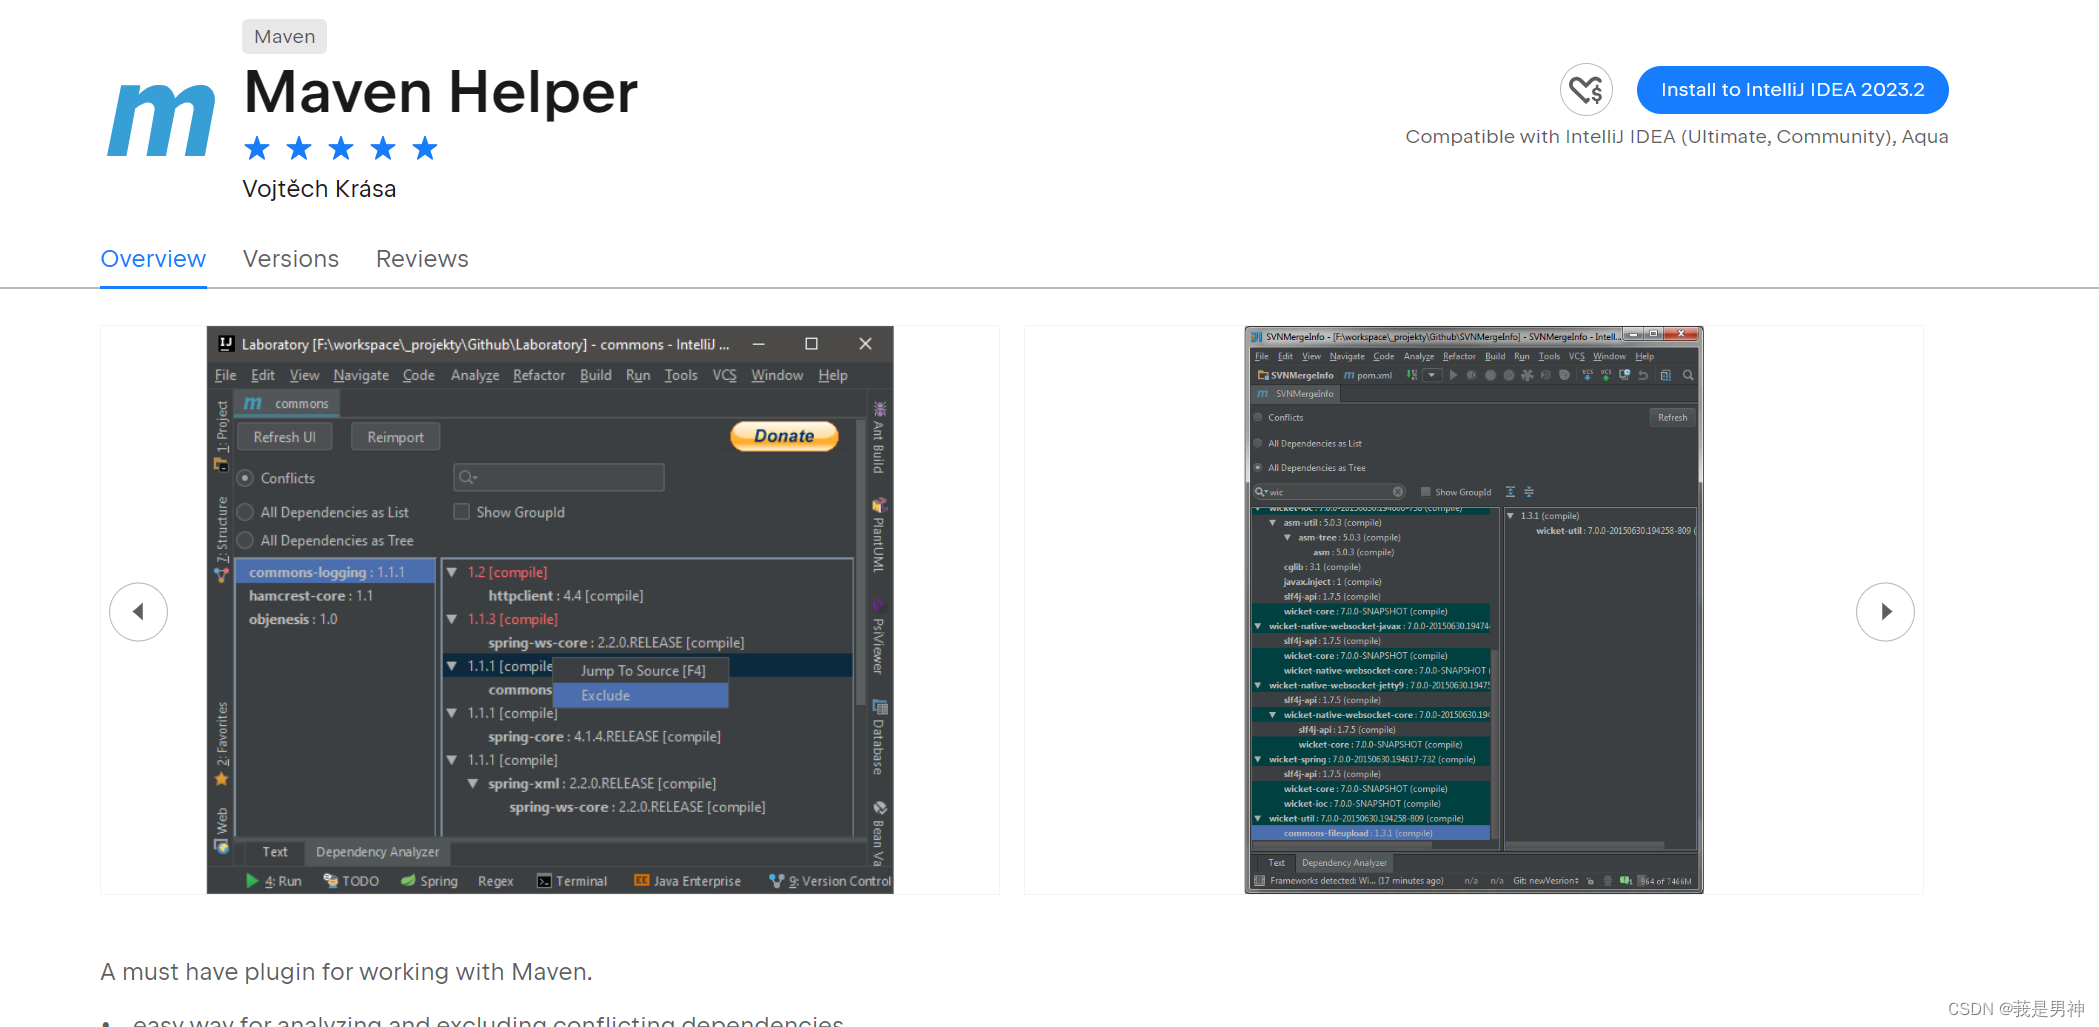Click Refresh button in SVNMergeInfo window
The height and width of the screenshot is (1027, 2099).
click(x=1672, y=418)
